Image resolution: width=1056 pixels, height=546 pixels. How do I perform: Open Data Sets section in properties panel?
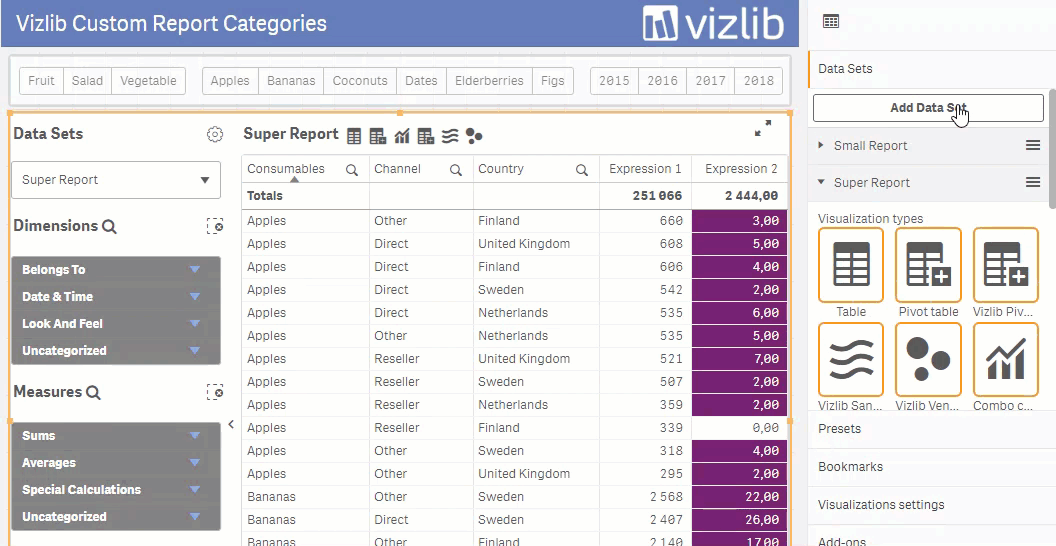928,69
